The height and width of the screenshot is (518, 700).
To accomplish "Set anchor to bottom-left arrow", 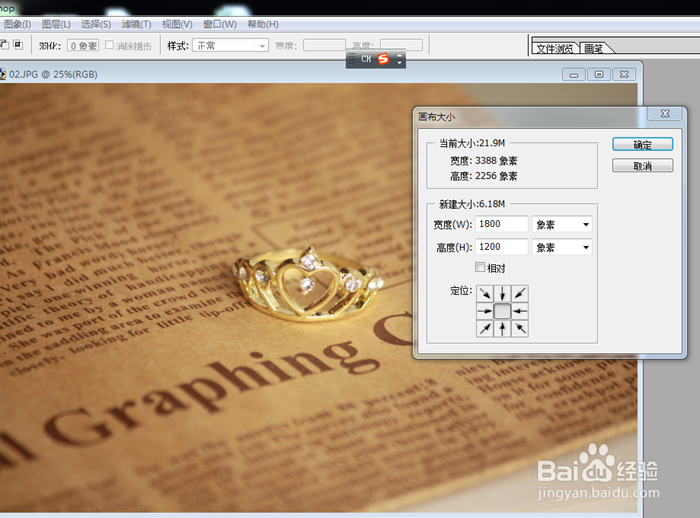I will (485, 328).
